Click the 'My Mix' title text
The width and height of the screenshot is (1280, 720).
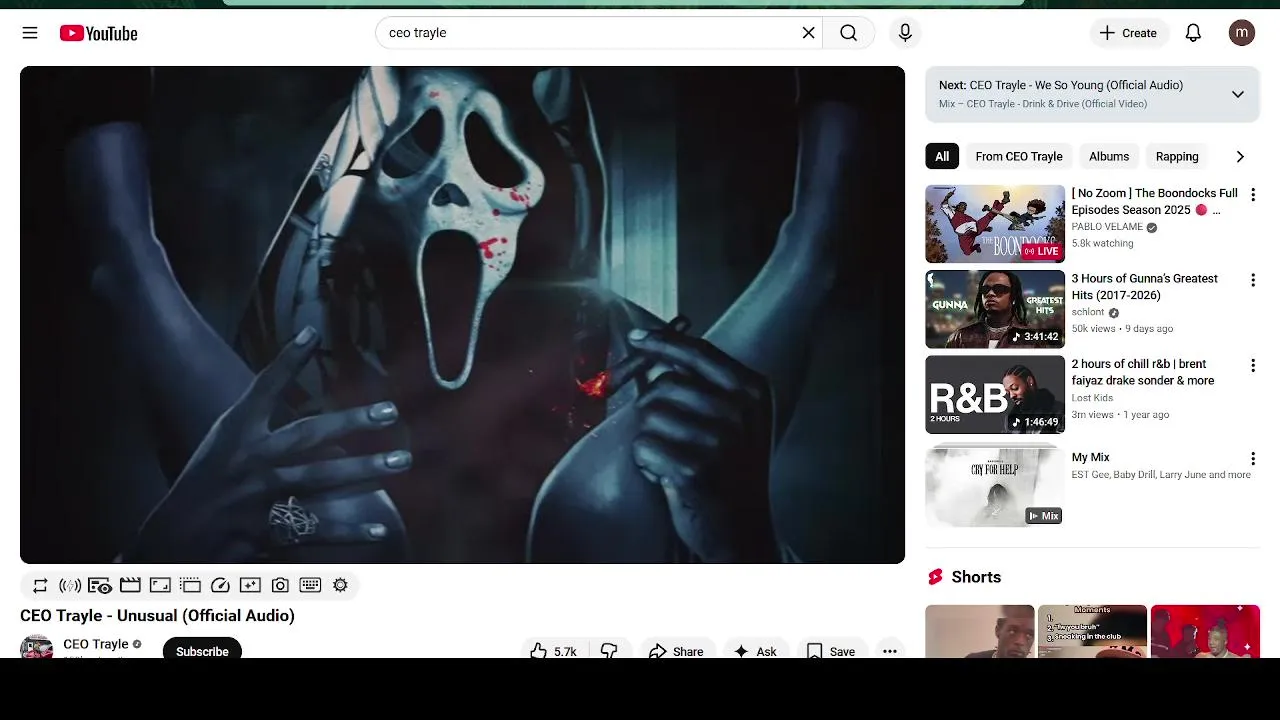click(1090, 457)
